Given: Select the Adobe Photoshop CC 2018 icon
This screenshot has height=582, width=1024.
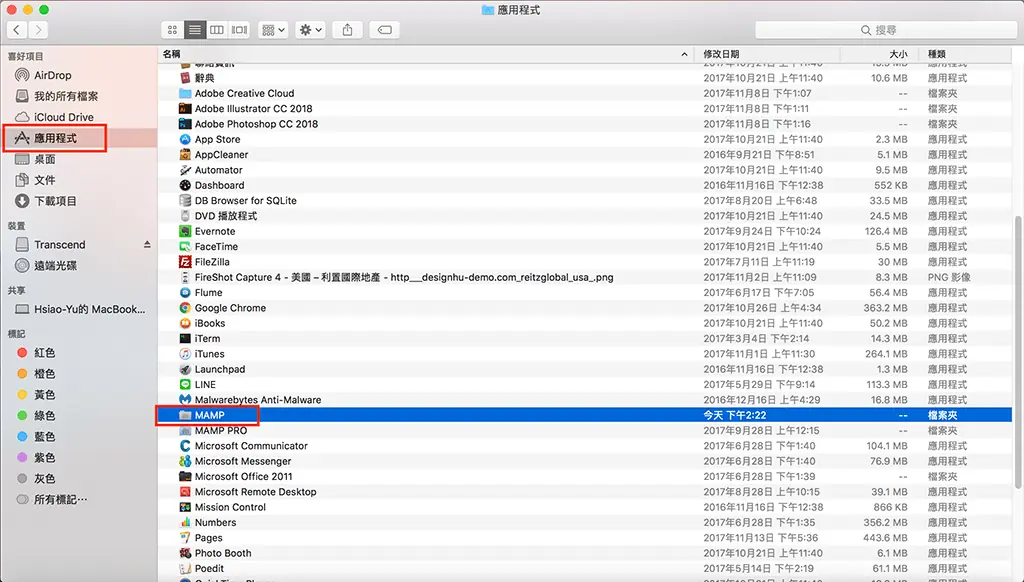Looking at the screenshot, I should (185, 124).
